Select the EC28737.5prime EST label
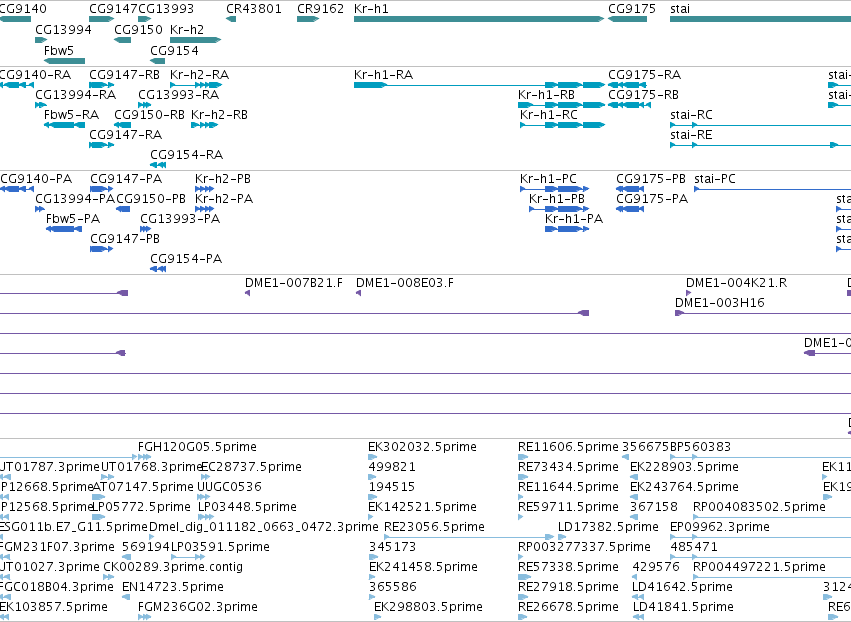Screen dimensions: 851x622 click(x=251, y=467)
